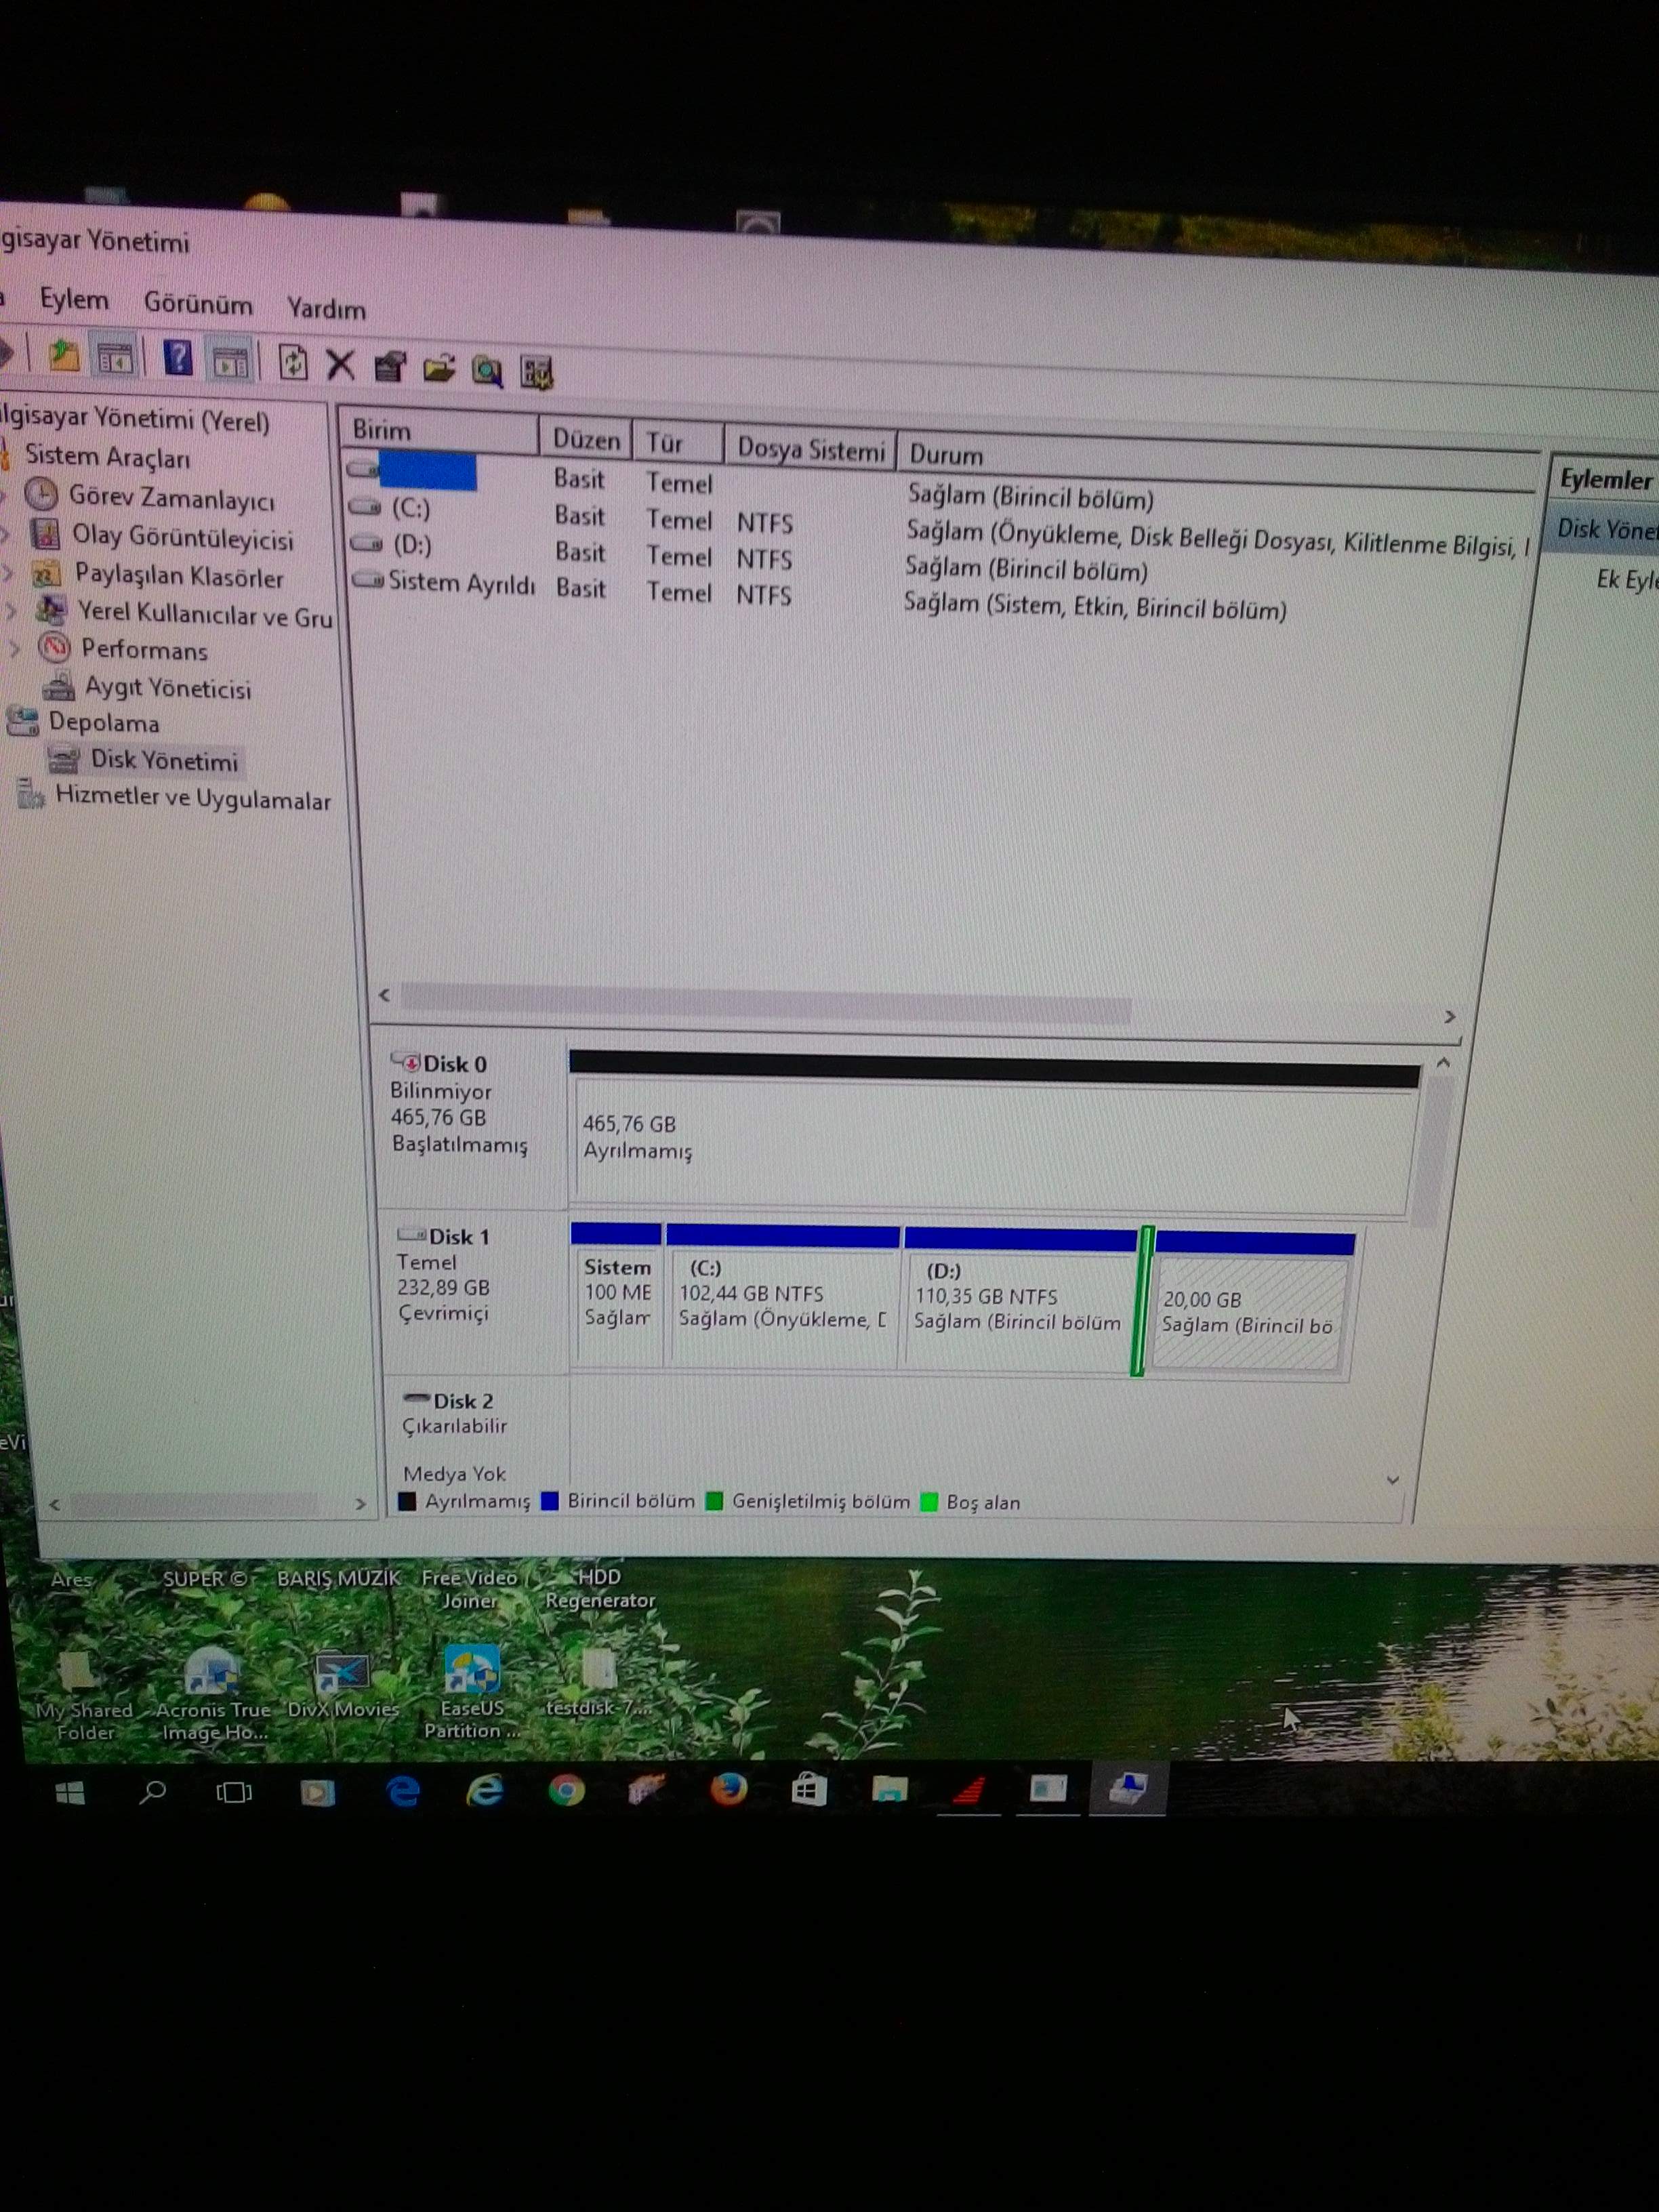Open the Görünüm menu

point(198,304)
